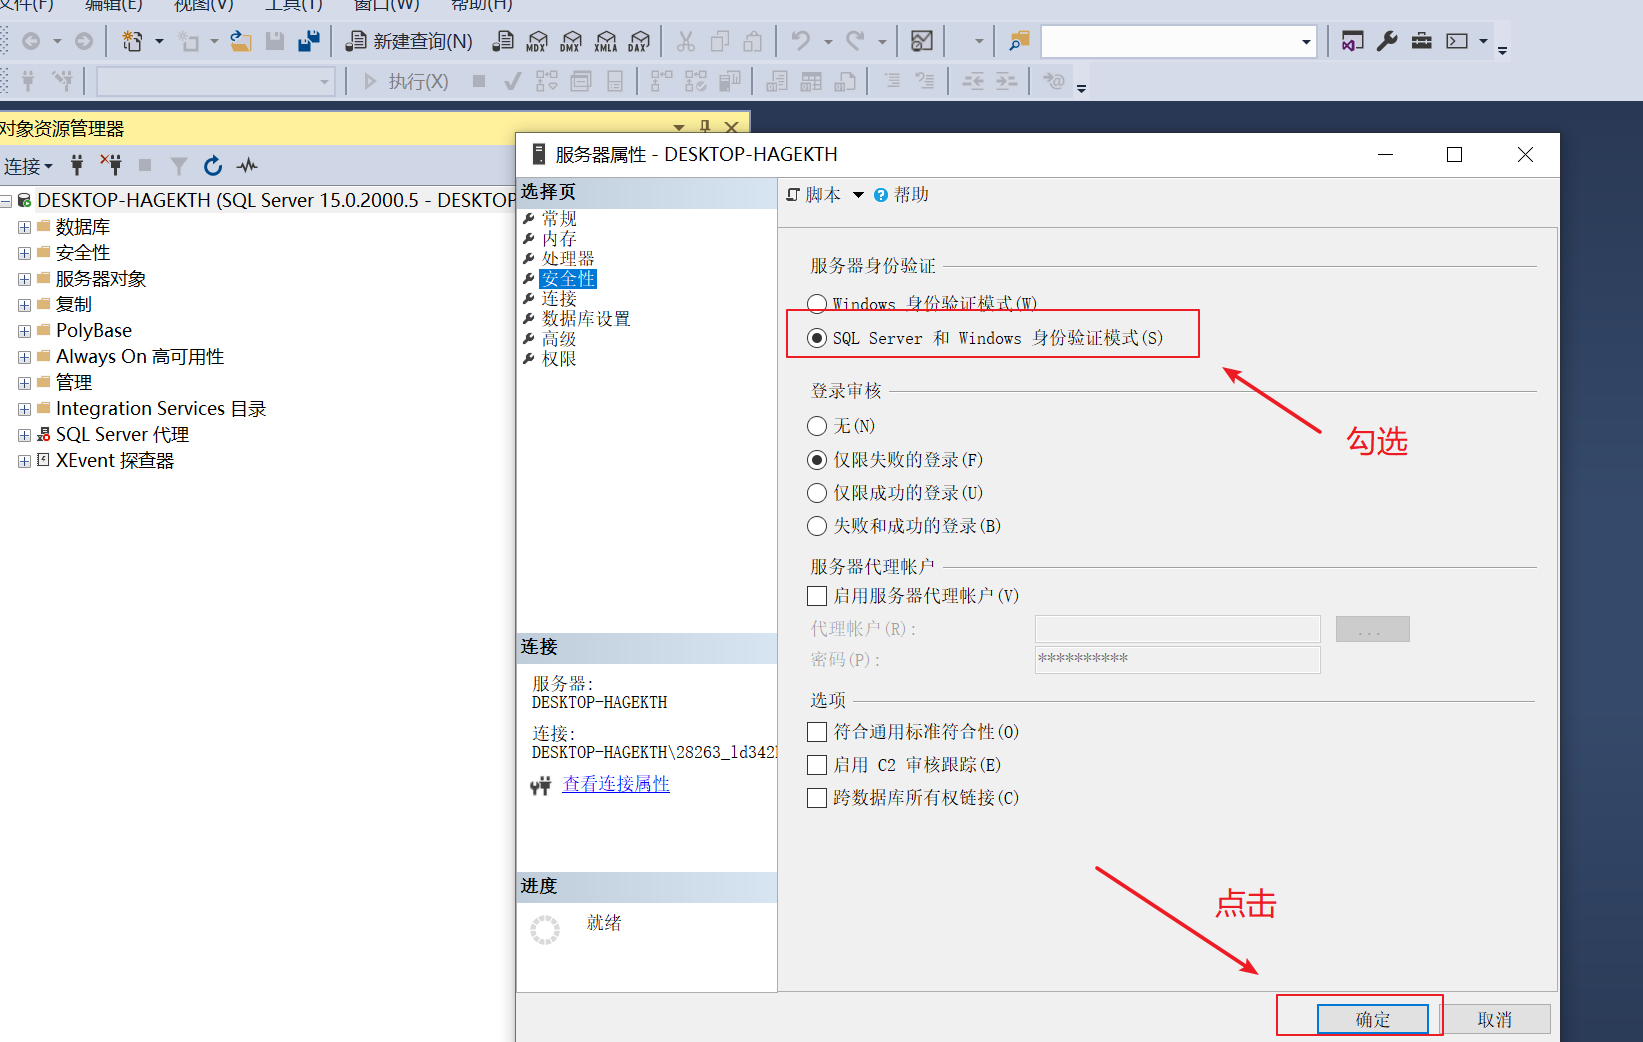This screenshot has height=1042, width=1643.
Task: Open the 脚本 dropdown arrow
Action: [x=858, y=194]
